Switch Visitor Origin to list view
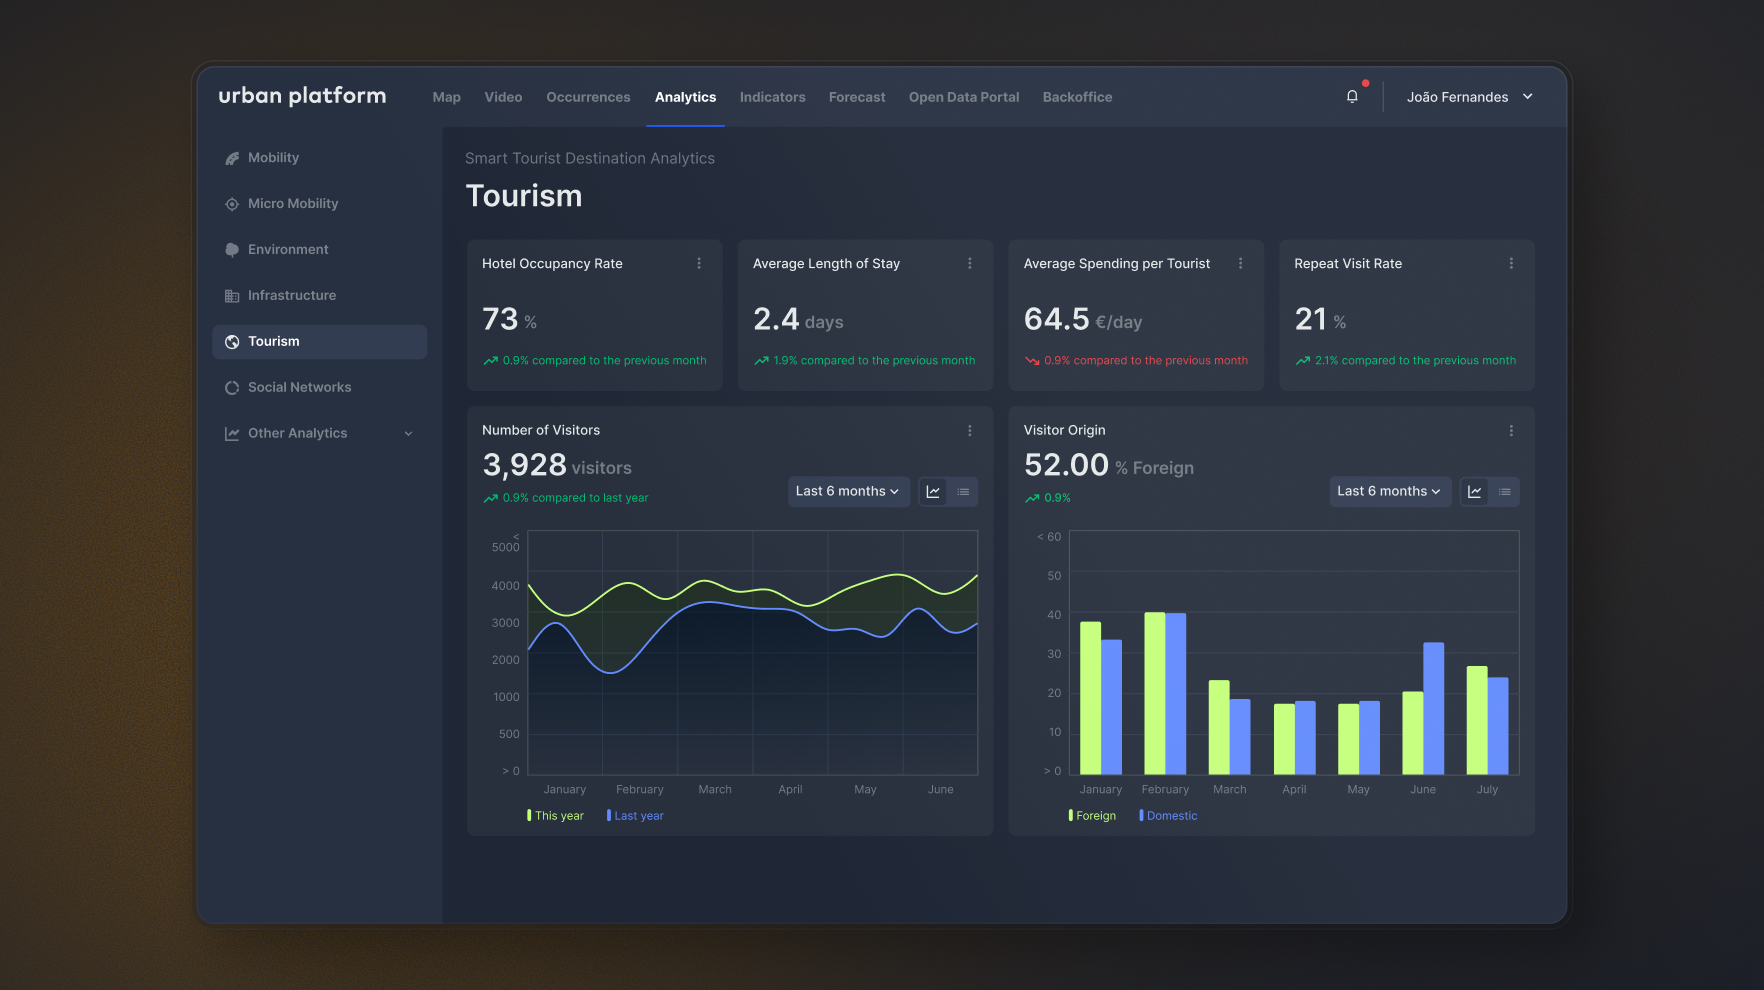This screenshot has width=1764, height=990. pyautogui.click(x=1504, y=492)
